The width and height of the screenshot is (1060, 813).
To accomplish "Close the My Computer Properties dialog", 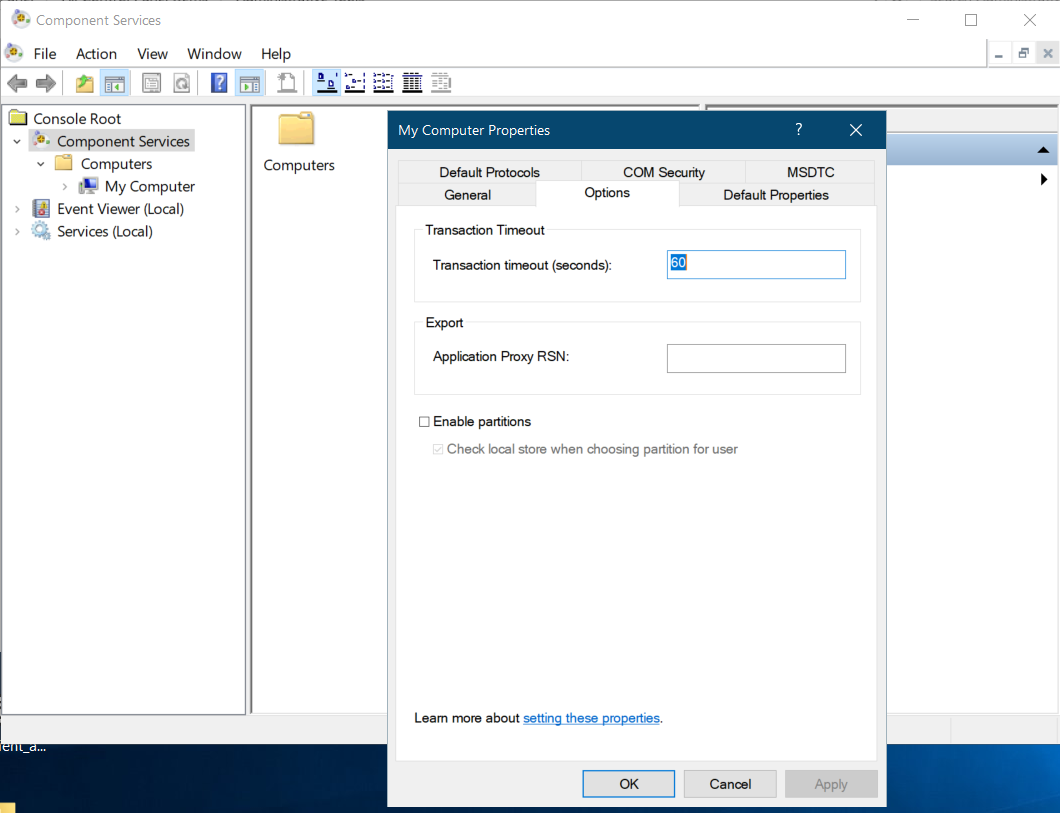I will click(x=856, y=130).
